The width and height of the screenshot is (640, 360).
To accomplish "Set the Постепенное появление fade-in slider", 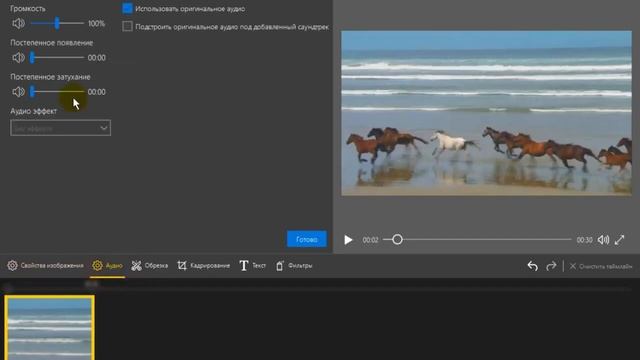I will point(57,58).
